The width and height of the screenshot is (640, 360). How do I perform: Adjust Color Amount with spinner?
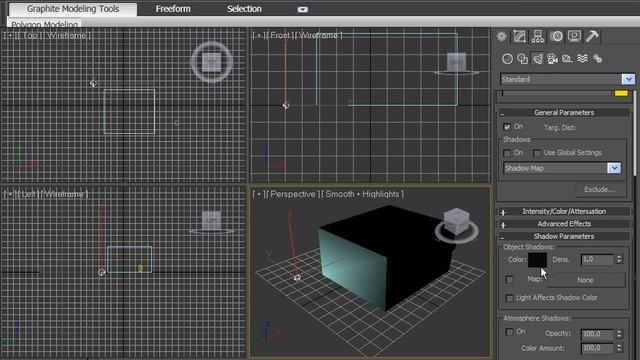619,348
